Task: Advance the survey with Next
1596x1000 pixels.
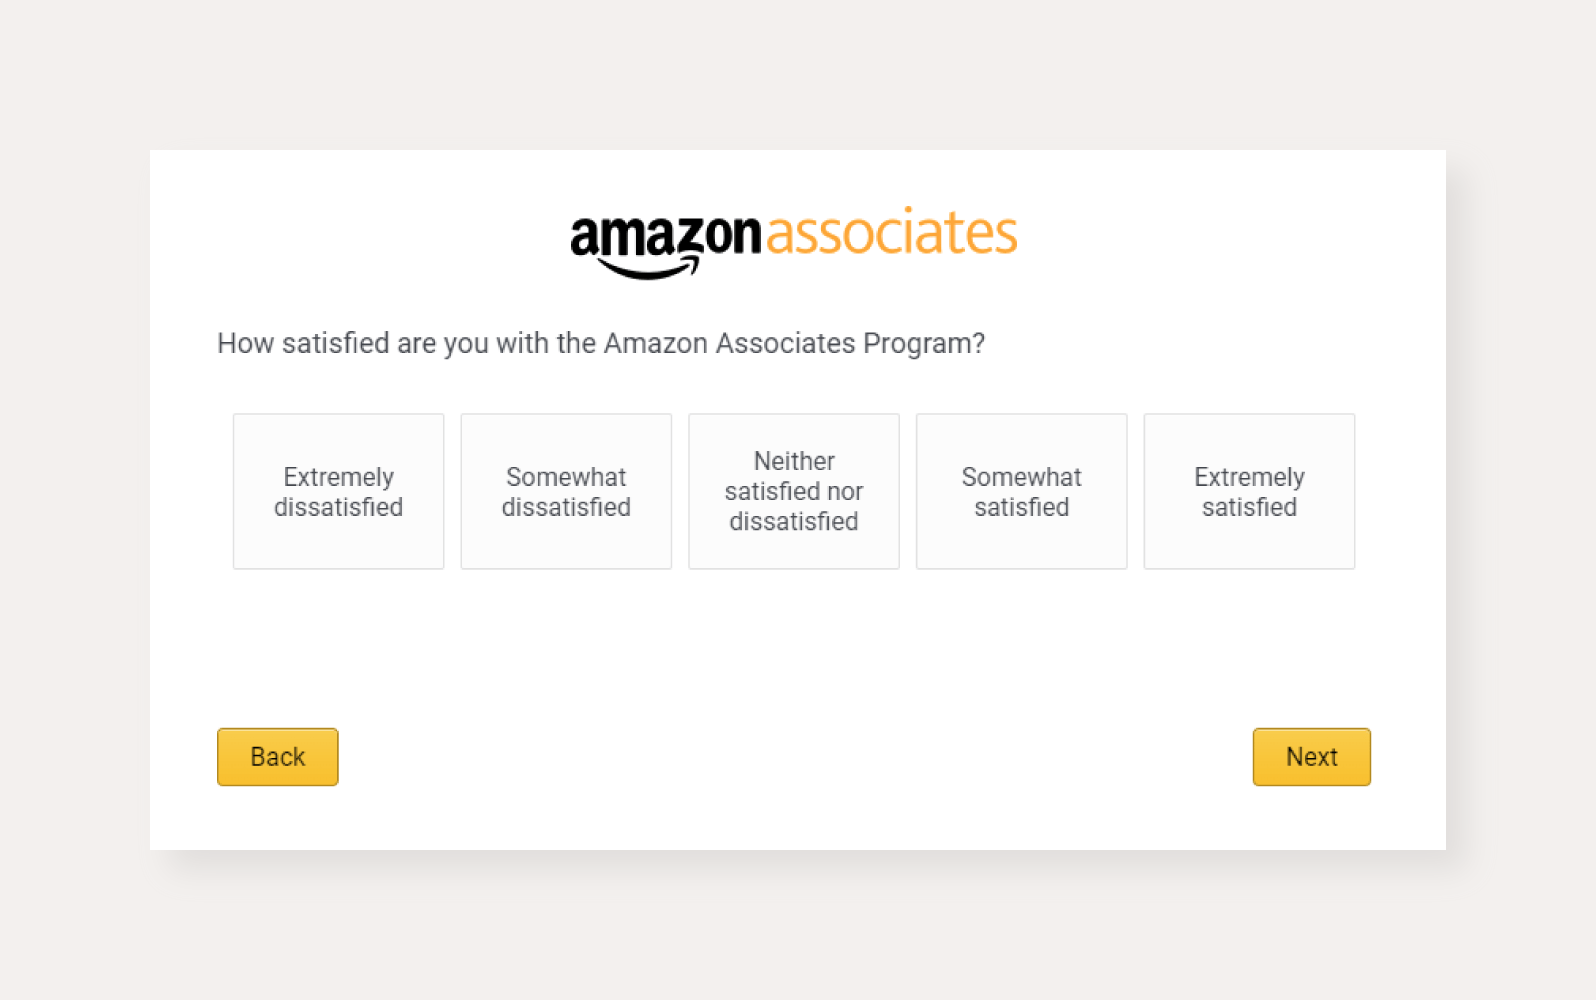Action: 1311,757
